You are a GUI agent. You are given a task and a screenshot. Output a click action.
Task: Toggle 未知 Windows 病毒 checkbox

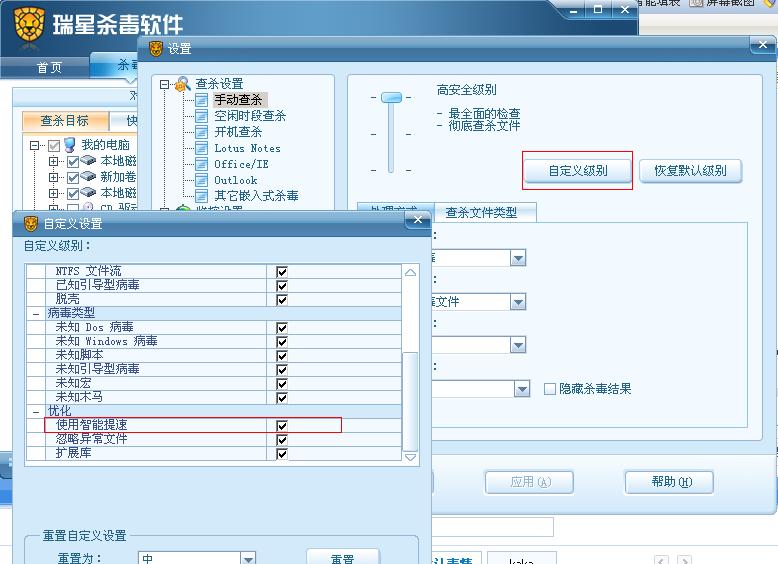282,342
